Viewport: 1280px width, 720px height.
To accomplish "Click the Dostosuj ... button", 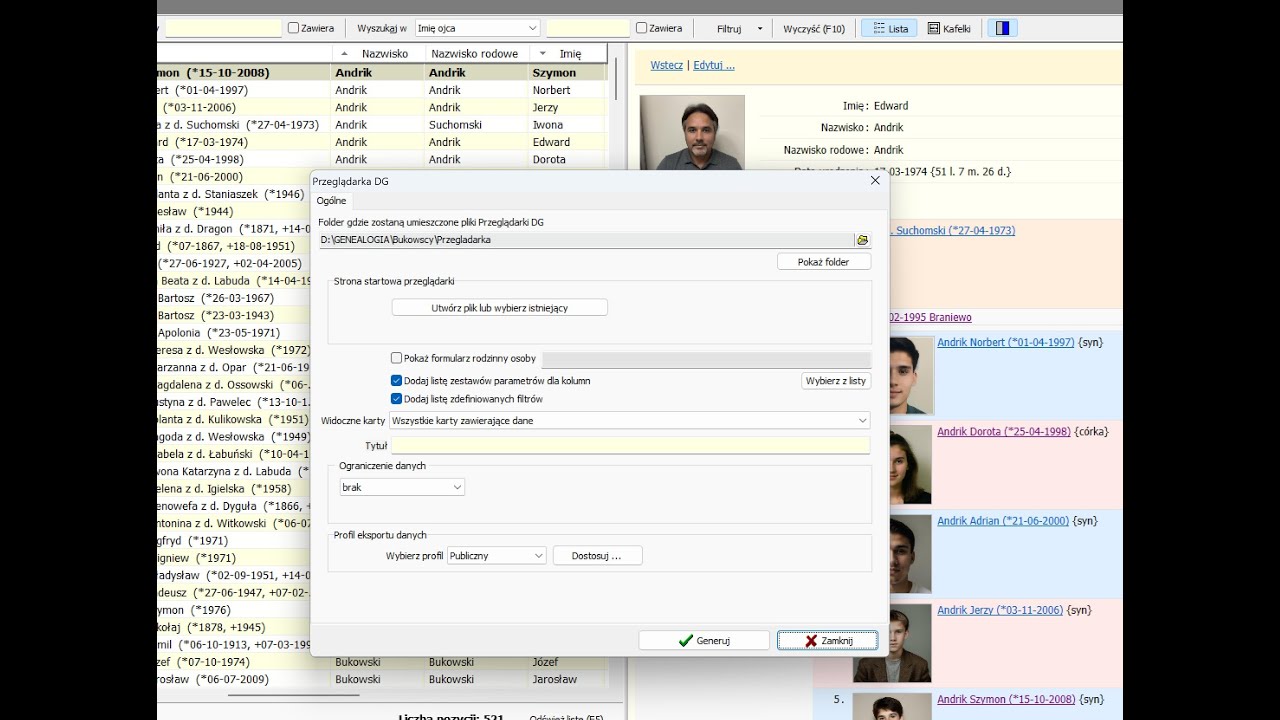I will click(597, 555).
